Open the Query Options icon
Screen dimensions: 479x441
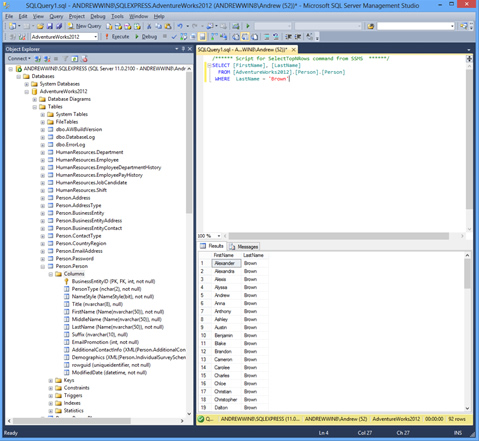pyautogui.click(x=193, y=37)
